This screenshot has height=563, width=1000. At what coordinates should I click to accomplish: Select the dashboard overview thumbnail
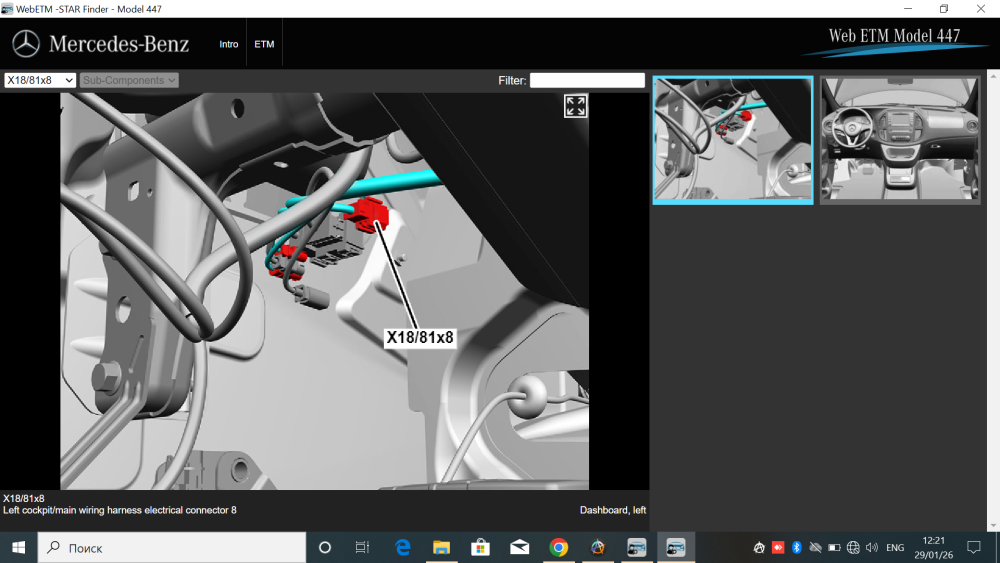[x=900, y=140]
